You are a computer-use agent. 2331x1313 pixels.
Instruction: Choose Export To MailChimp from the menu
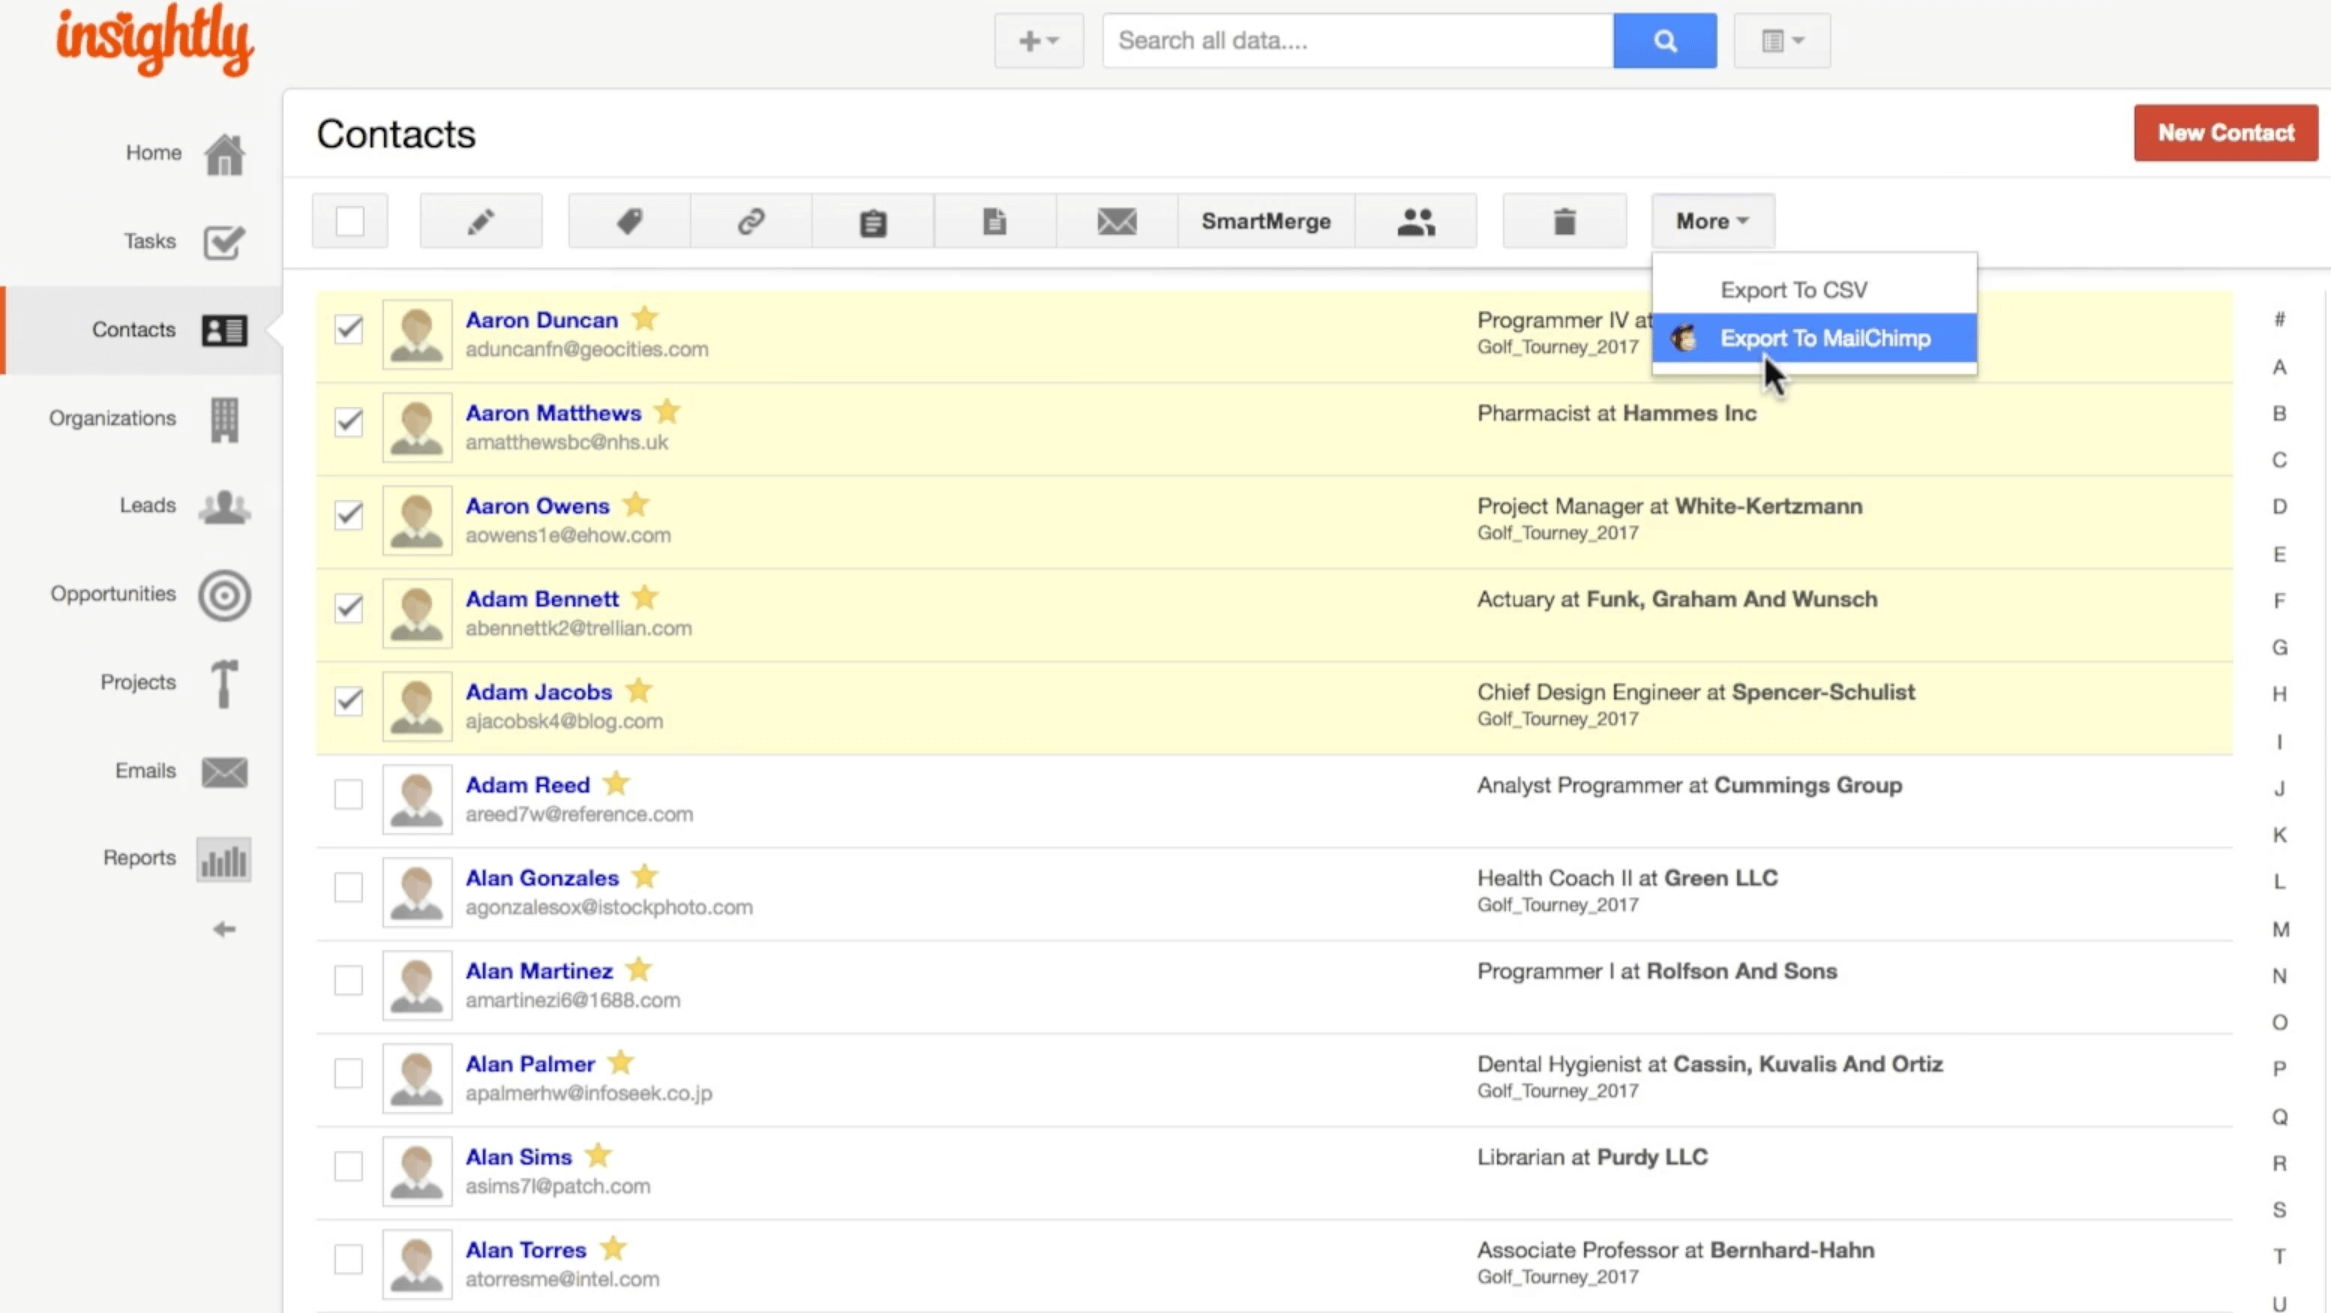coord(1825,338)
